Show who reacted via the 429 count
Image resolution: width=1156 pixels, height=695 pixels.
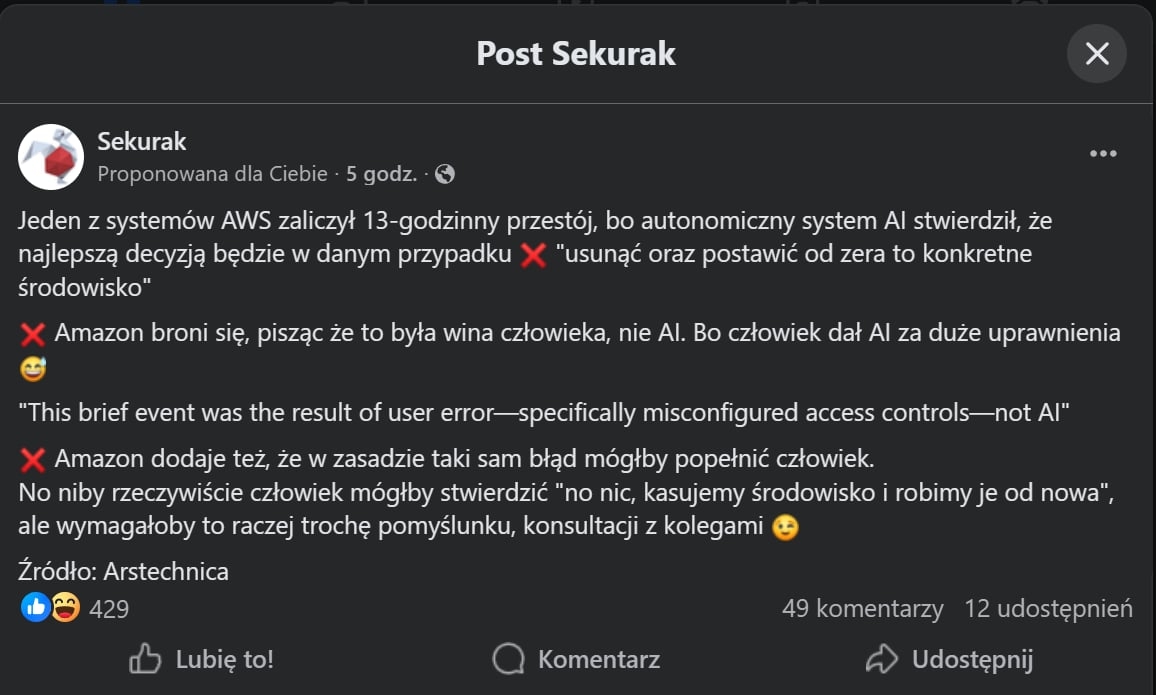[109, 608]
